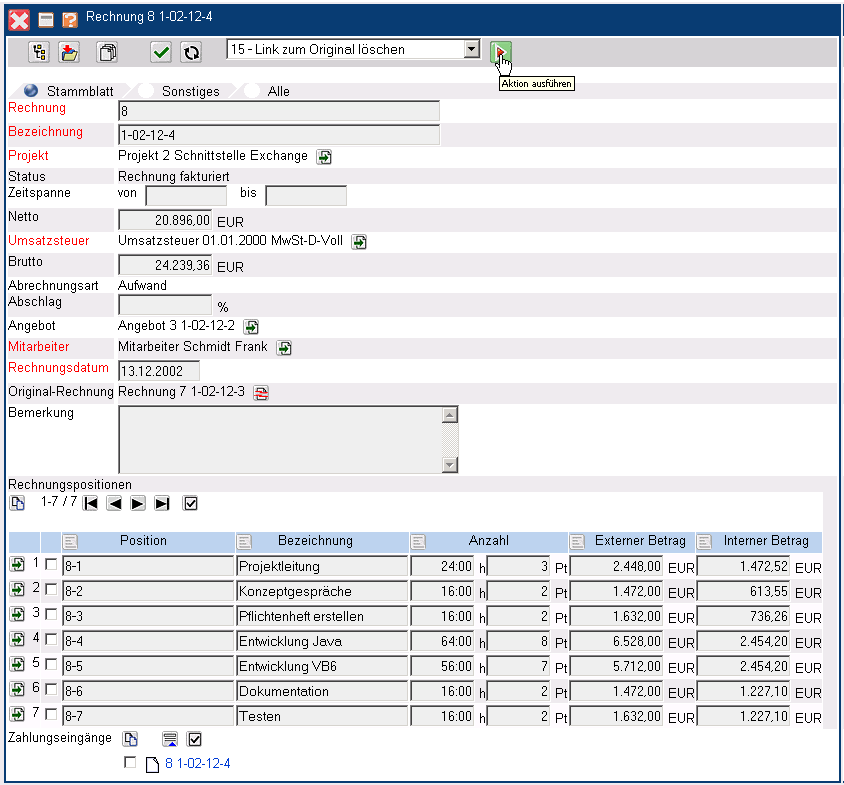The height and width of the screenshot is (785, 844).
Task: Tick the checkbox for row 8-5
Action: (x=51, y=664)
